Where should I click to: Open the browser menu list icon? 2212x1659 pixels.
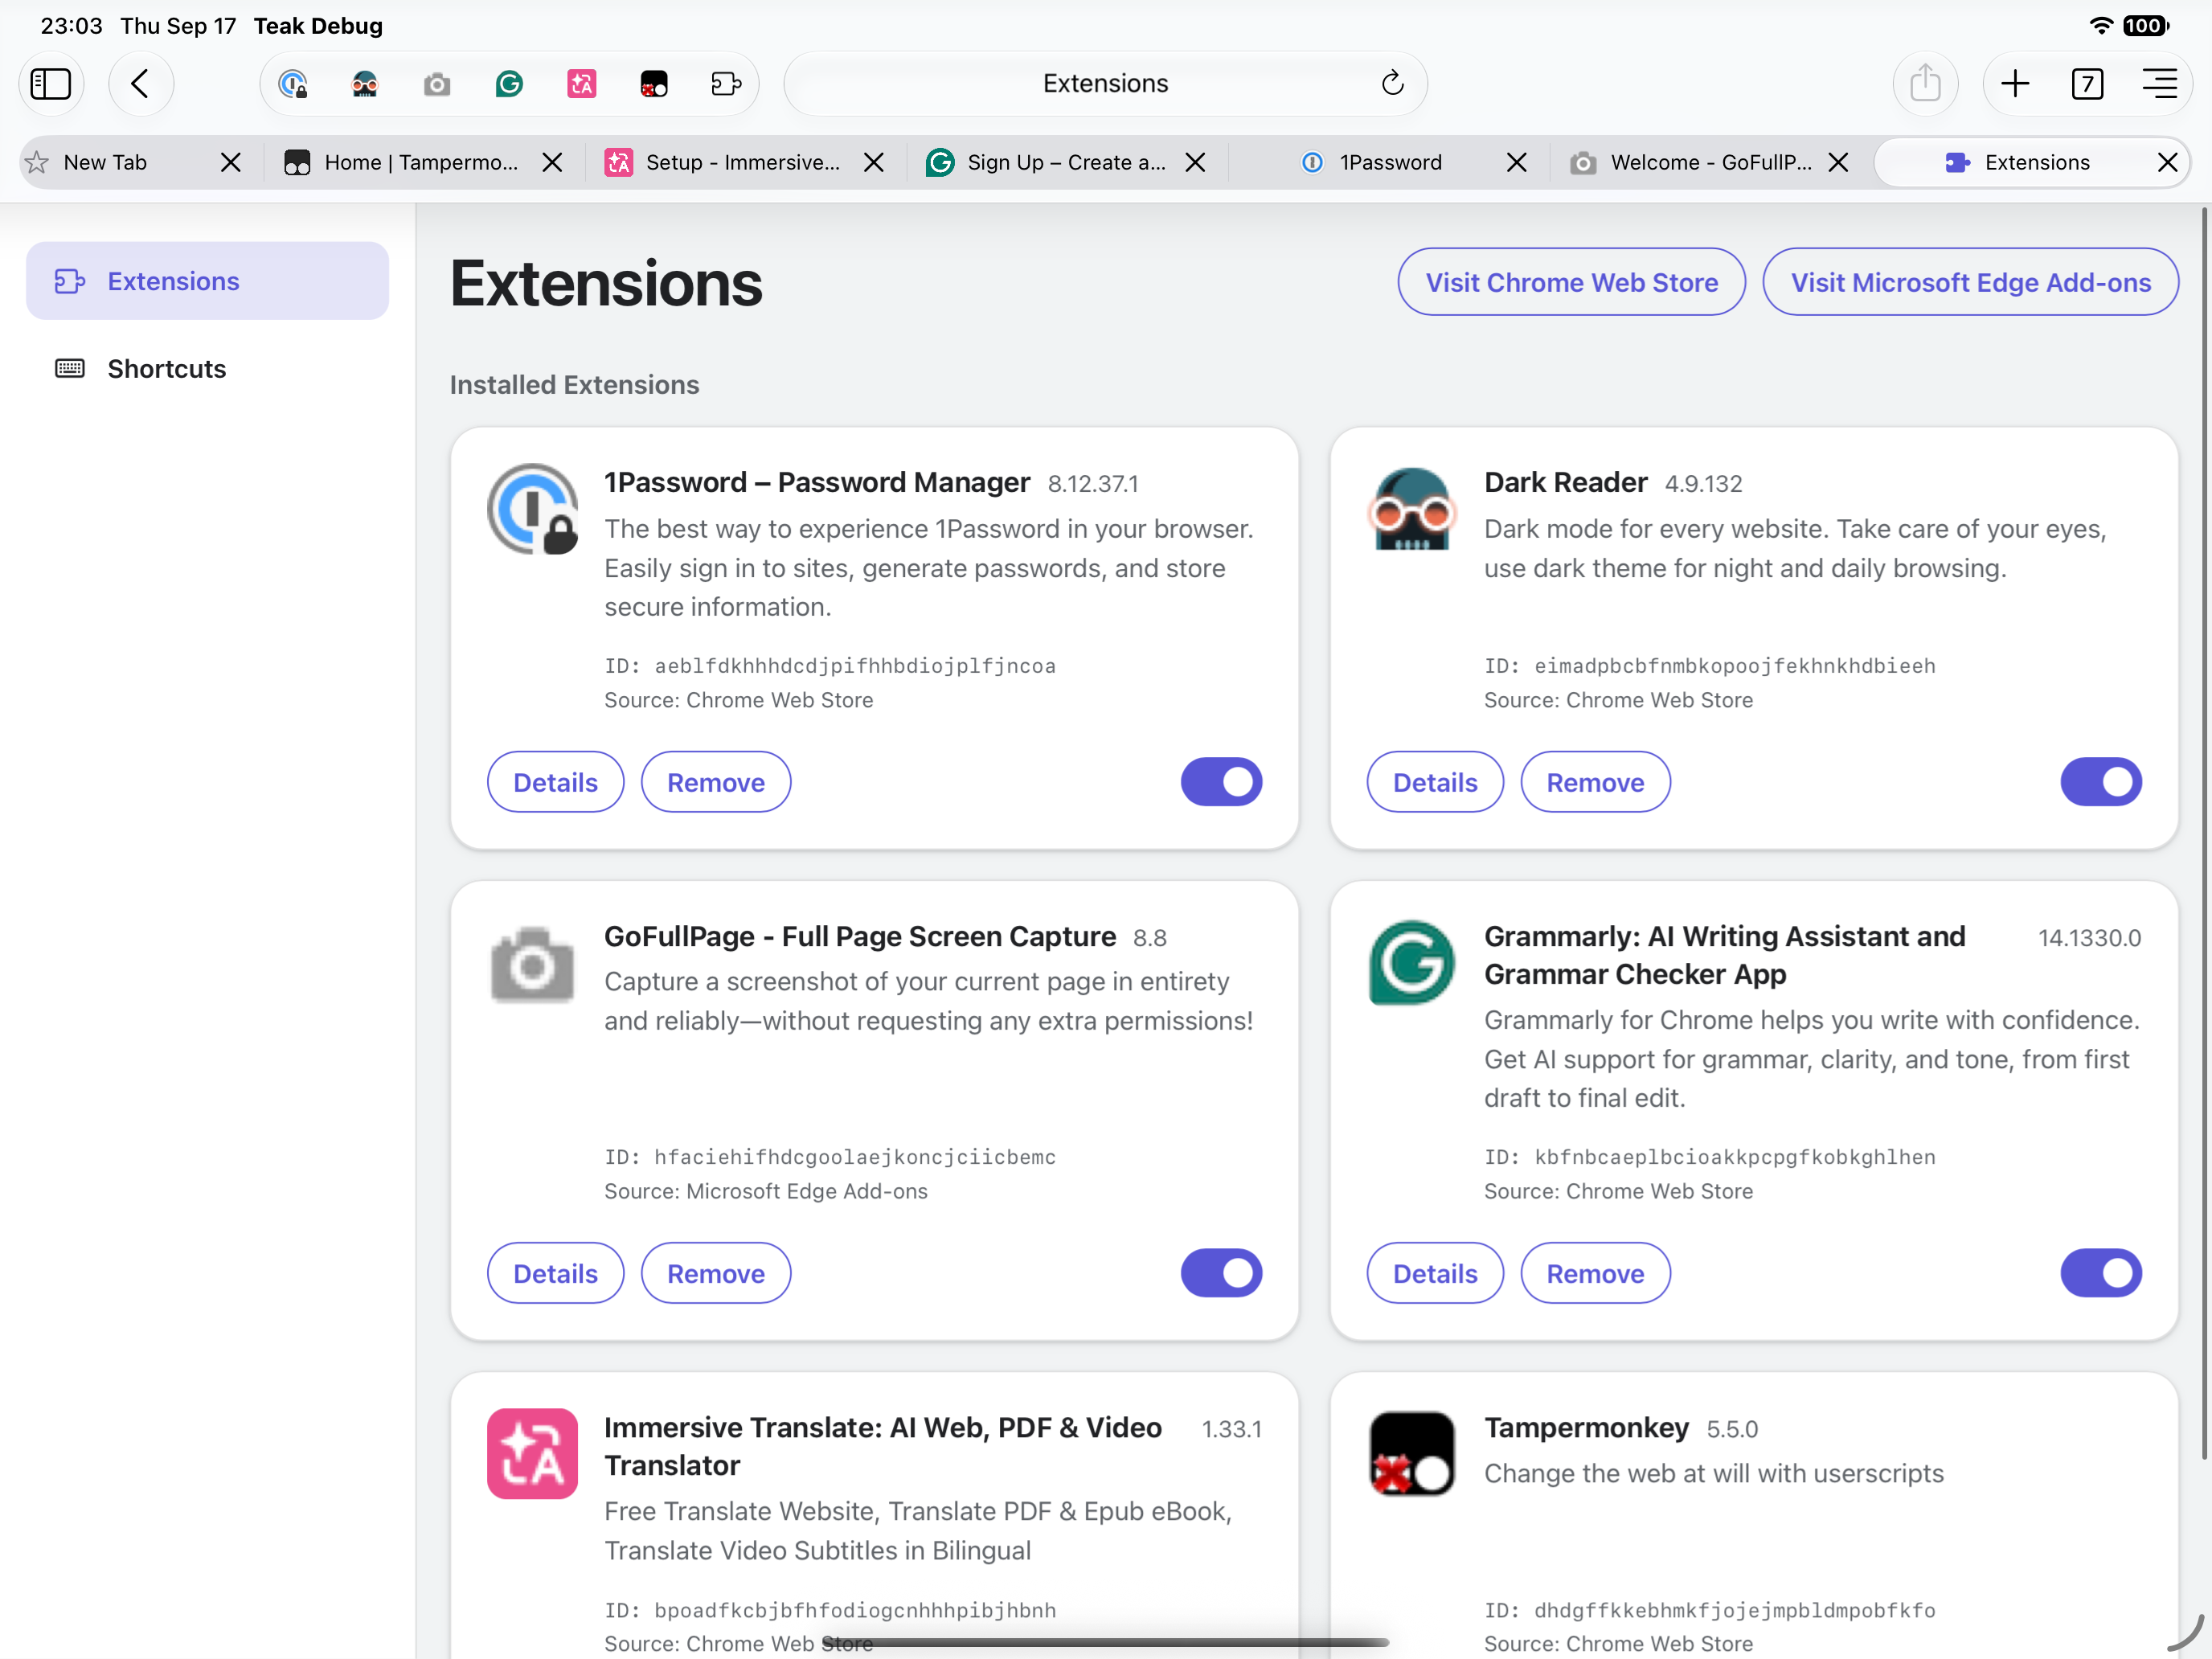tap(2159, 83)
